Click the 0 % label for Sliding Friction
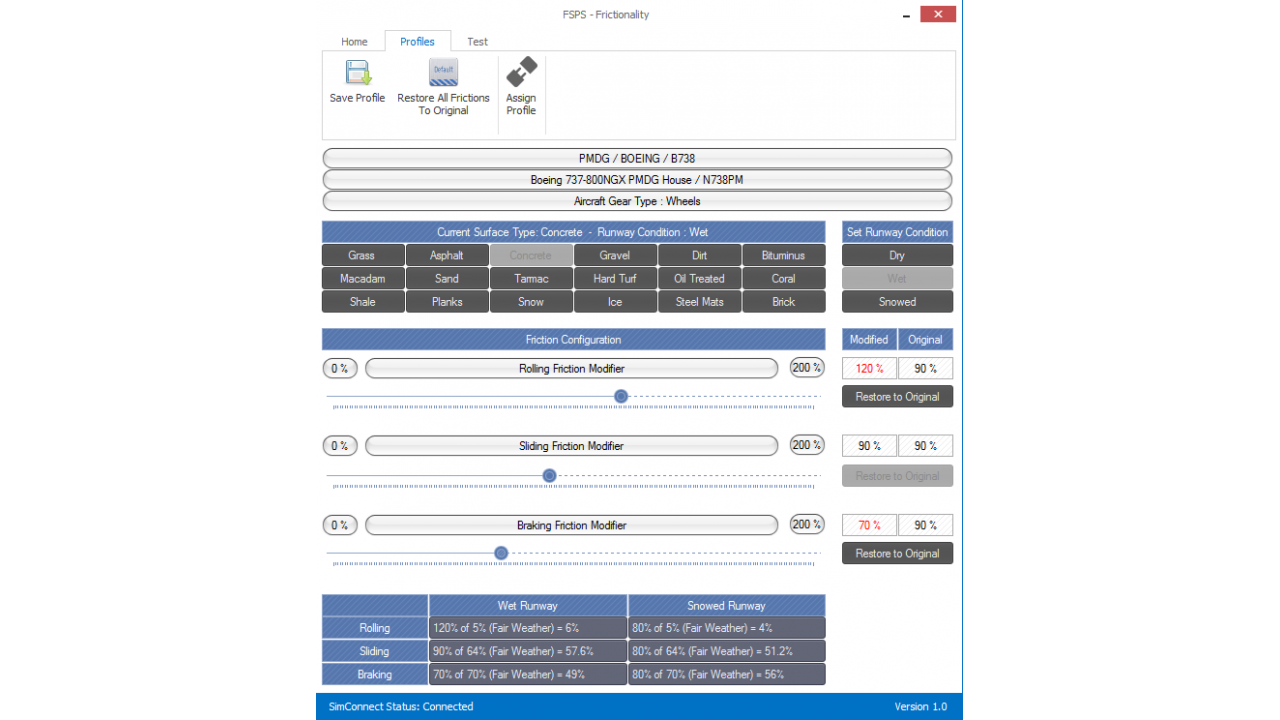Viewport: 1280px width, 720px height. (x=340, y=446)
